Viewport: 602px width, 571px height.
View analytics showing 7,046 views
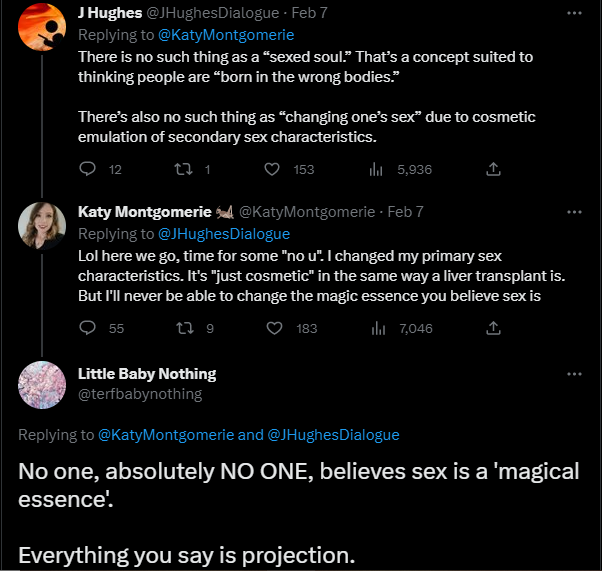pyautogui.click(x=377, y=328)
